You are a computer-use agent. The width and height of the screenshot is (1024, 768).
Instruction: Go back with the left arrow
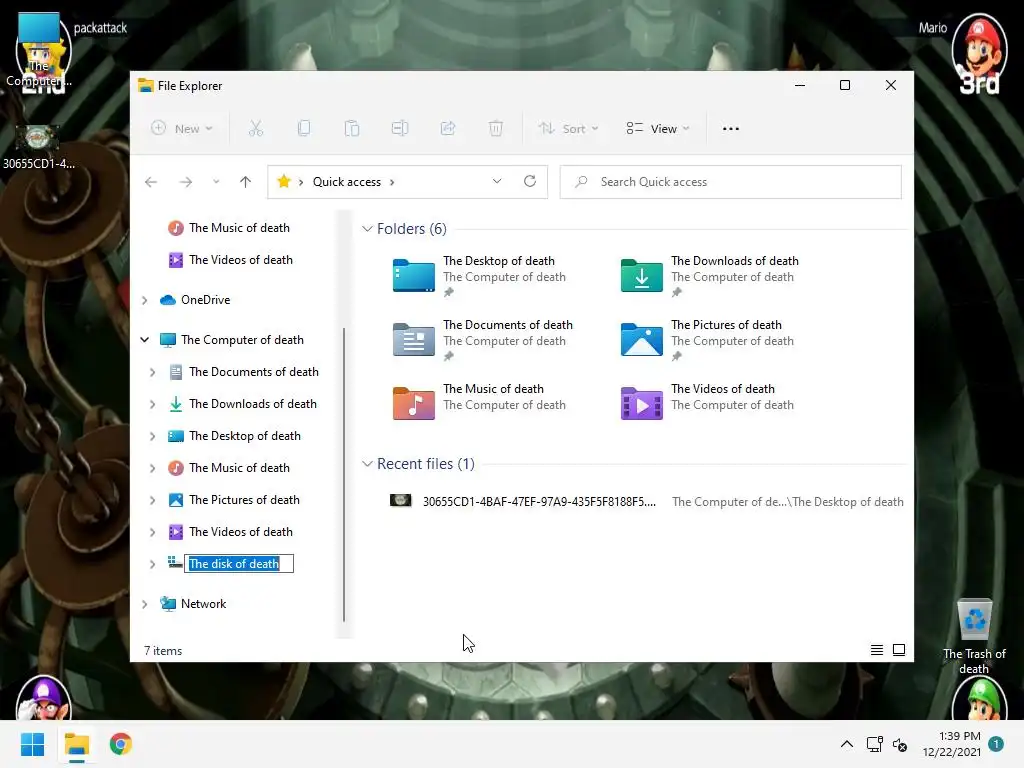point(151,182)
